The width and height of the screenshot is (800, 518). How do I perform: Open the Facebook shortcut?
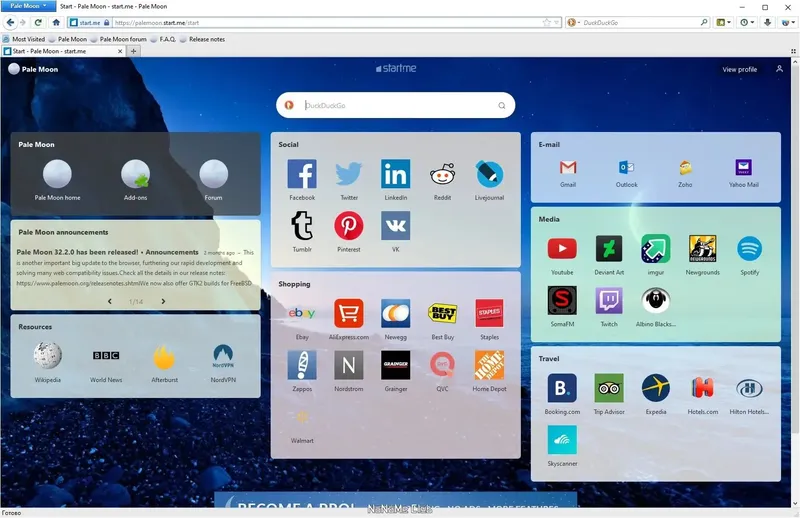(302, 174)
